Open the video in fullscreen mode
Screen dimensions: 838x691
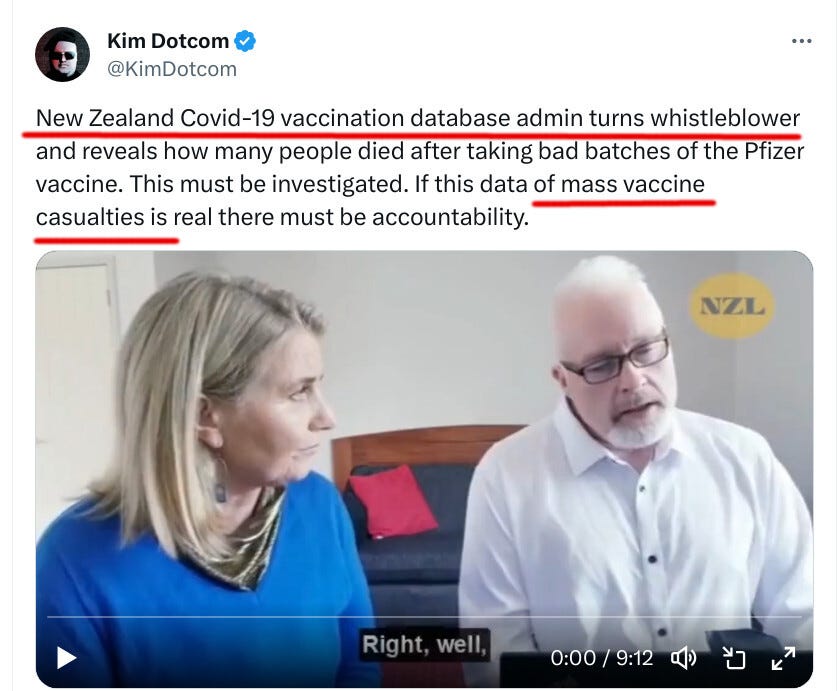tap(783, 658)
